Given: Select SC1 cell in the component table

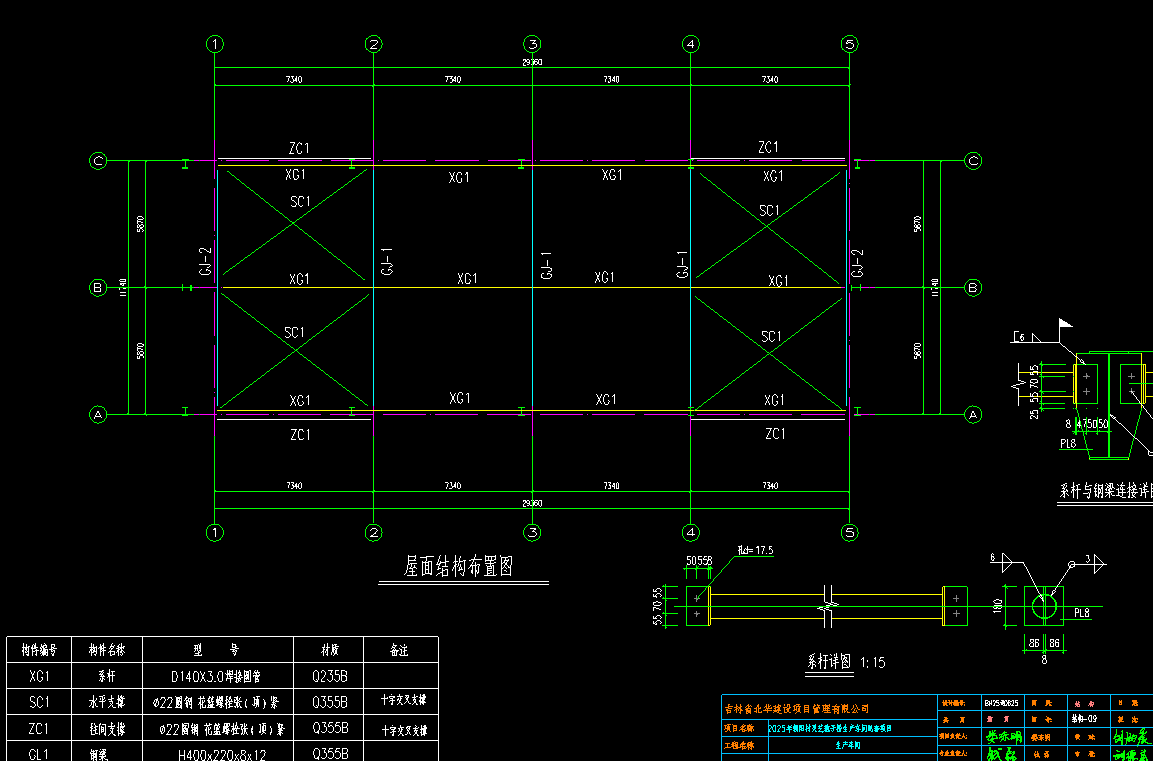Looking at the screenshot, I should coord(39,702).
